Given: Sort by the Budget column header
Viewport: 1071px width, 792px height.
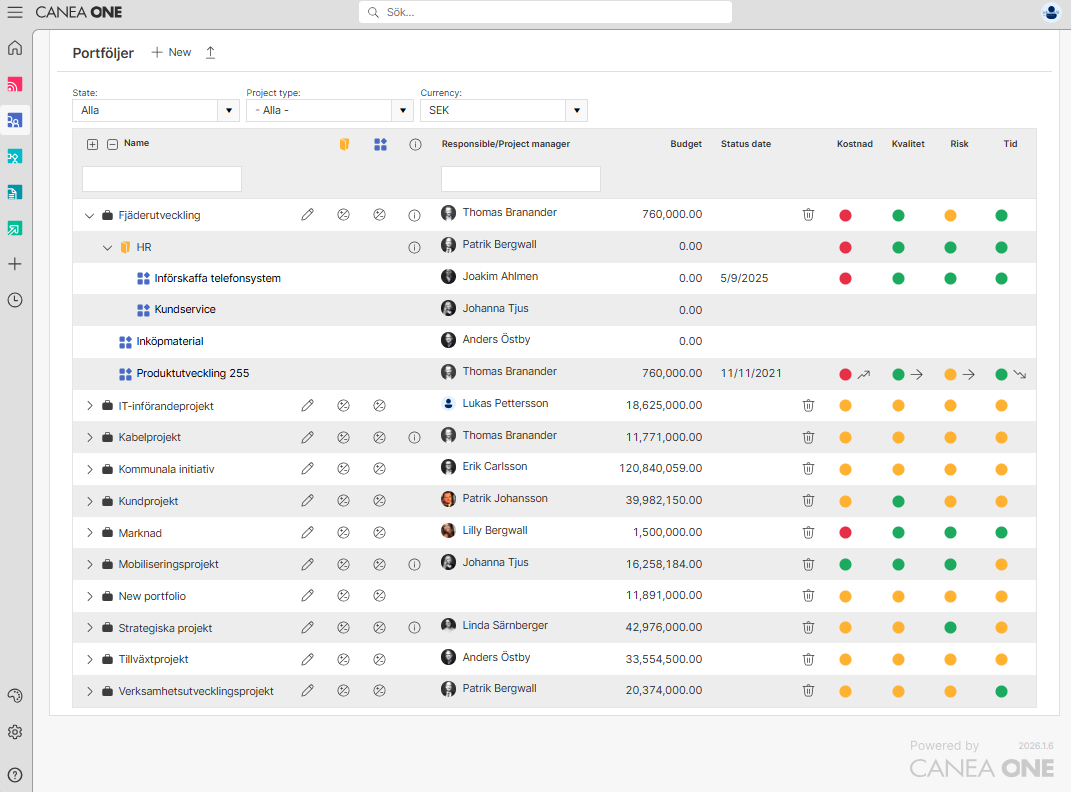Looking at the screenshot, I should coord(686,144).
